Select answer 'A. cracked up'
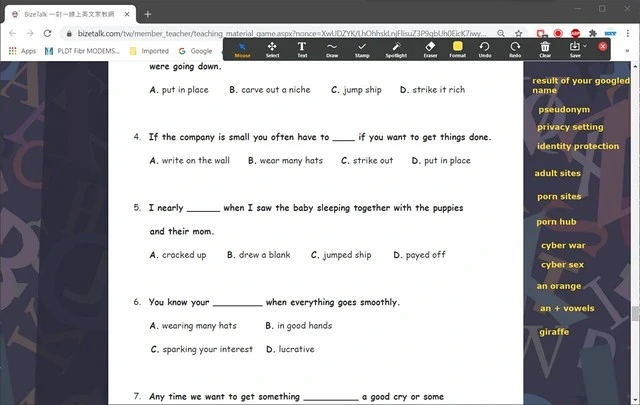Image resolution: width=640 pixels, height=405 pixels. 178,255
